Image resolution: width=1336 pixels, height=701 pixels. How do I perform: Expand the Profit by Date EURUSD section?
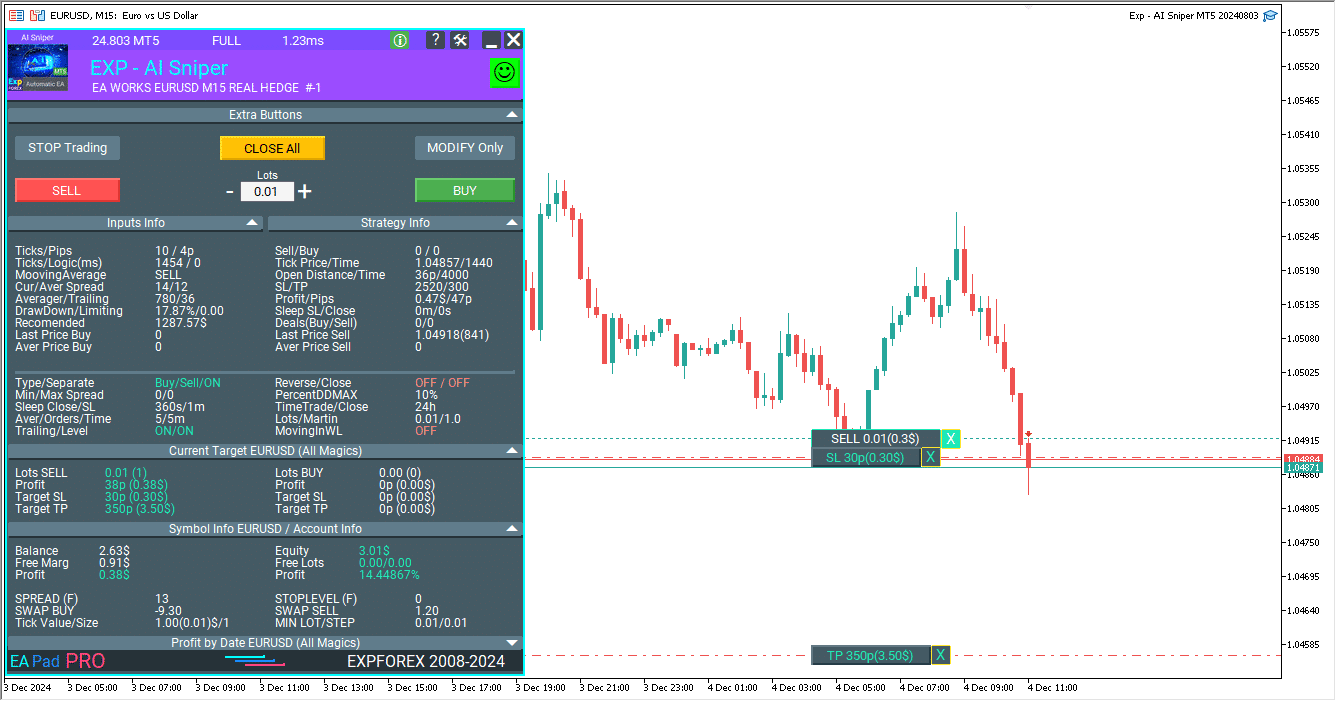coord(512,643)
